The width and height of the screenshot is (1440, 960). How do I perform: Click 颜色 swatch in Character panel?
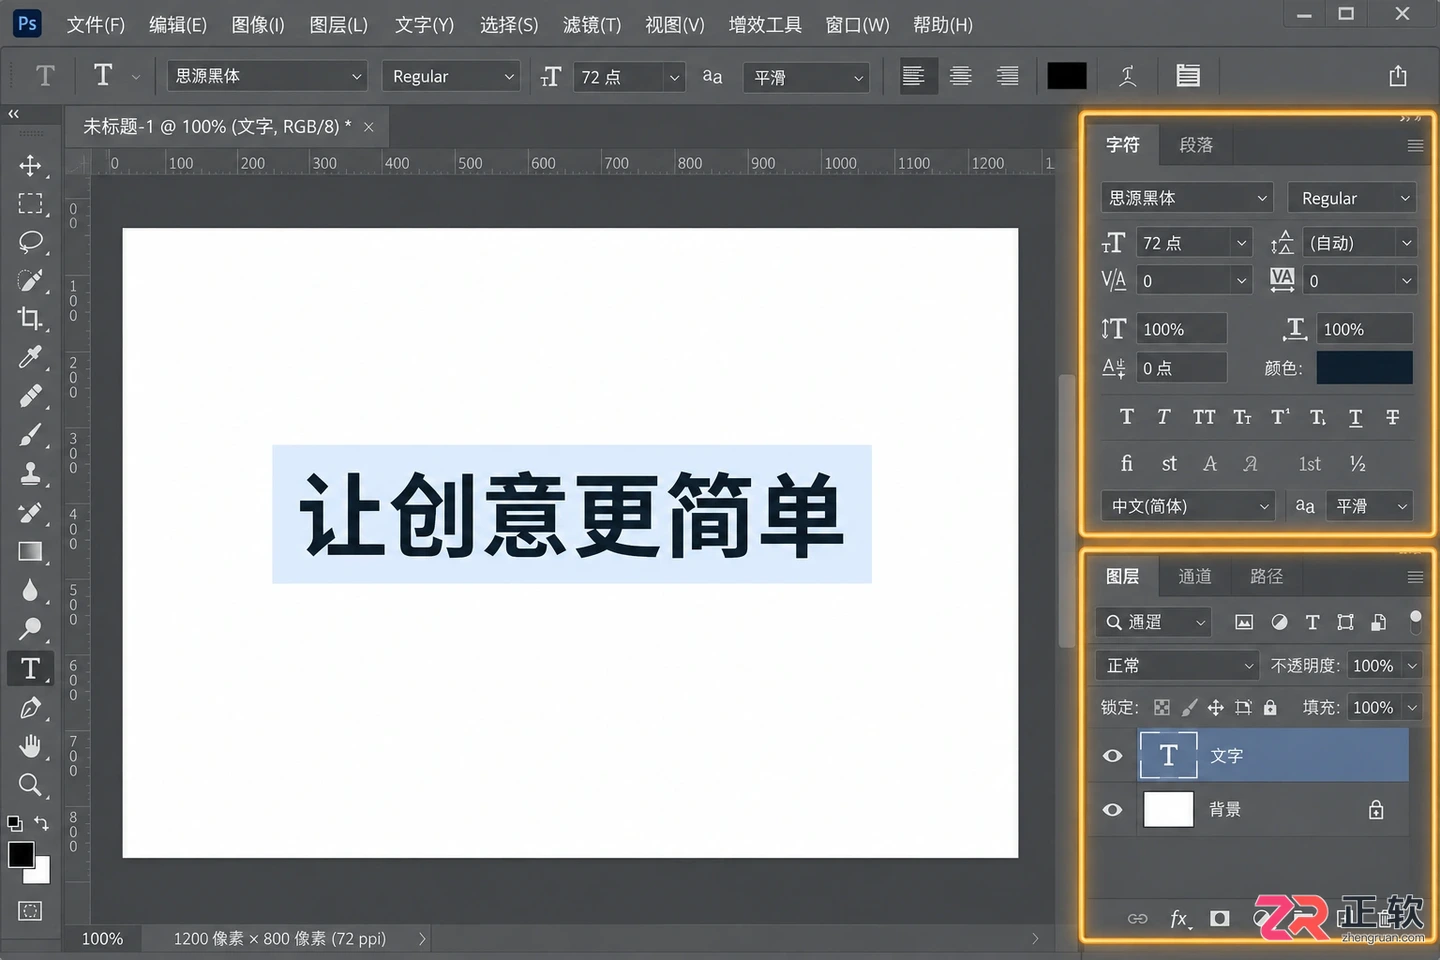[1364, 368]
